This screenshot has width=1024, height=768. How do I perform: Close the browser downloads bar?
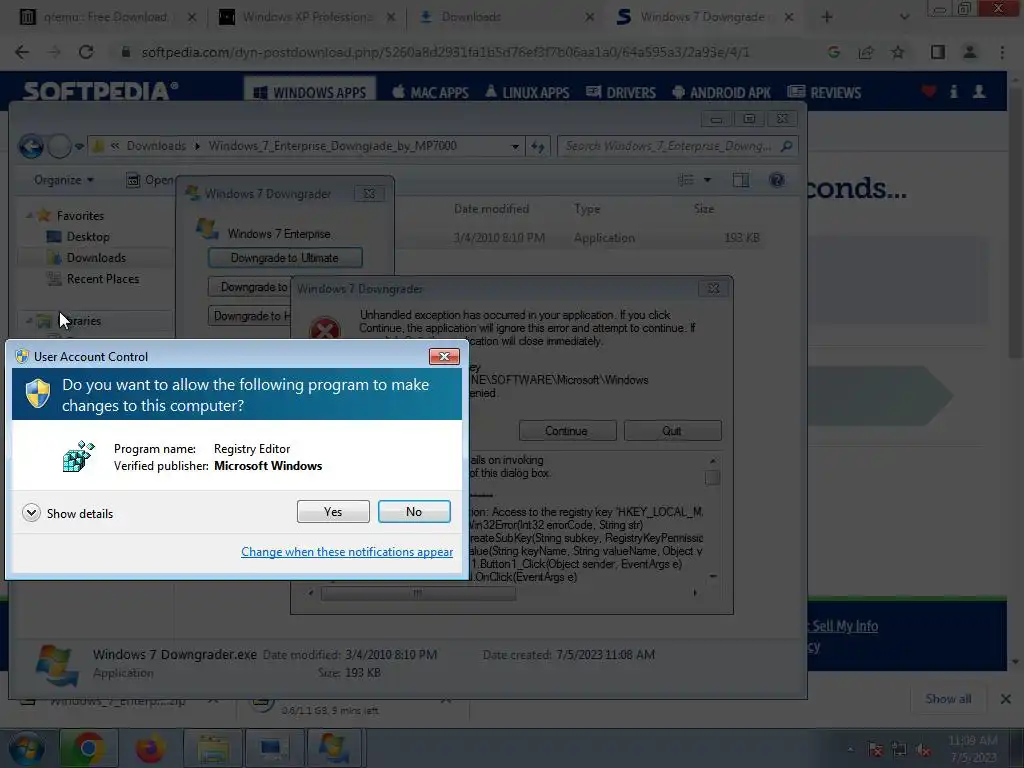[x=1006, y=699]
